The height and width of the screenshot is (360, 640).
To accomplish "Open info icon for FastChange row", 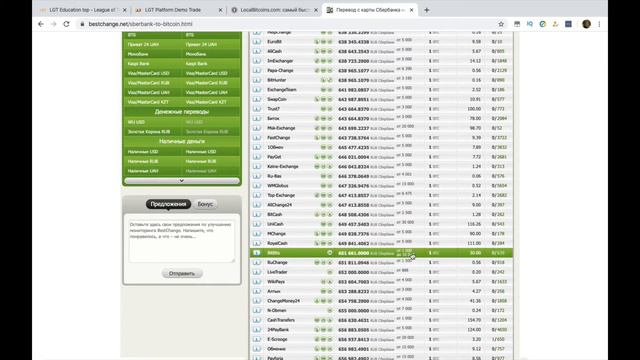I will pyautogui.click(x=257, y=138).
